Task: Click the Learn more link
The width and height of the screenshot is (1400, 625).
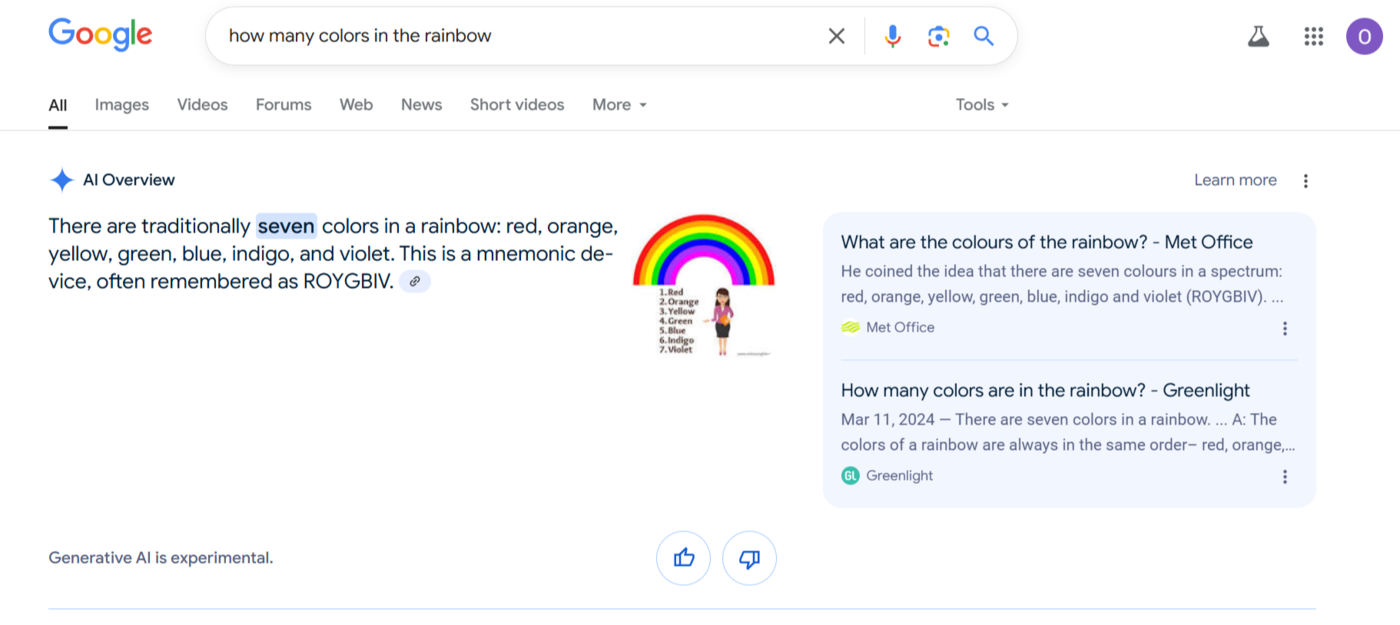Action: coord(1235,180)
